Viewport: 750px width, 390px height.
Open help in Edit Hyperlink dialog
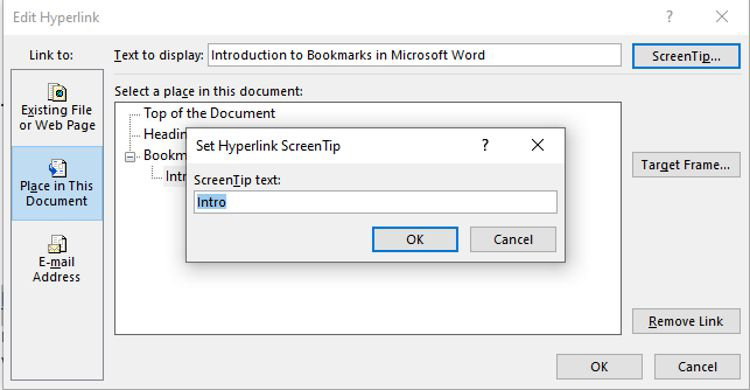click(669, 17)
